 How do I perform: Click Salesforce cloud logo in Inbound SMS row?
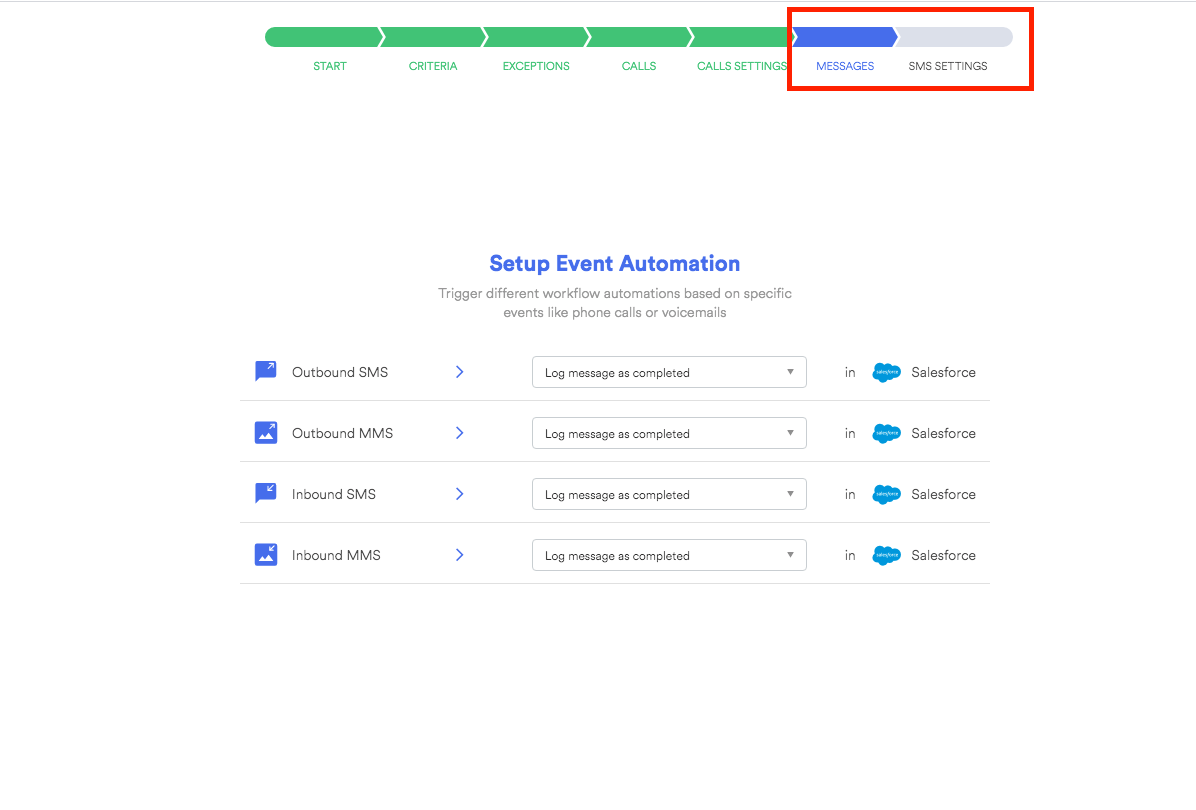[x=886, y=494]
